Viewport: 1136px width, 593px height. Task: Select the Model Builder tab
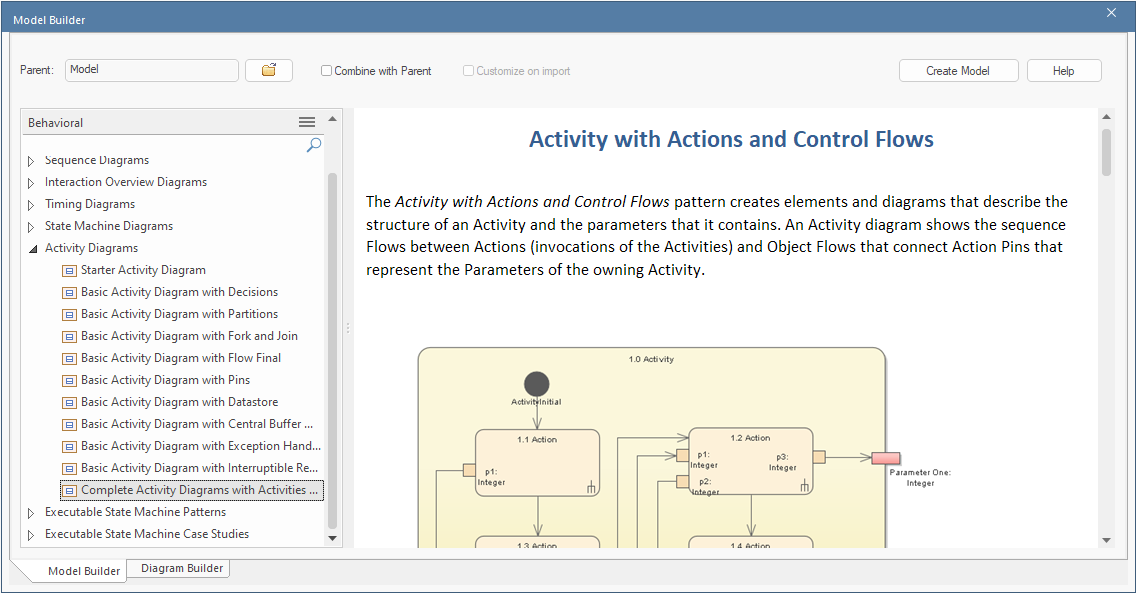[x=84, y=571]
